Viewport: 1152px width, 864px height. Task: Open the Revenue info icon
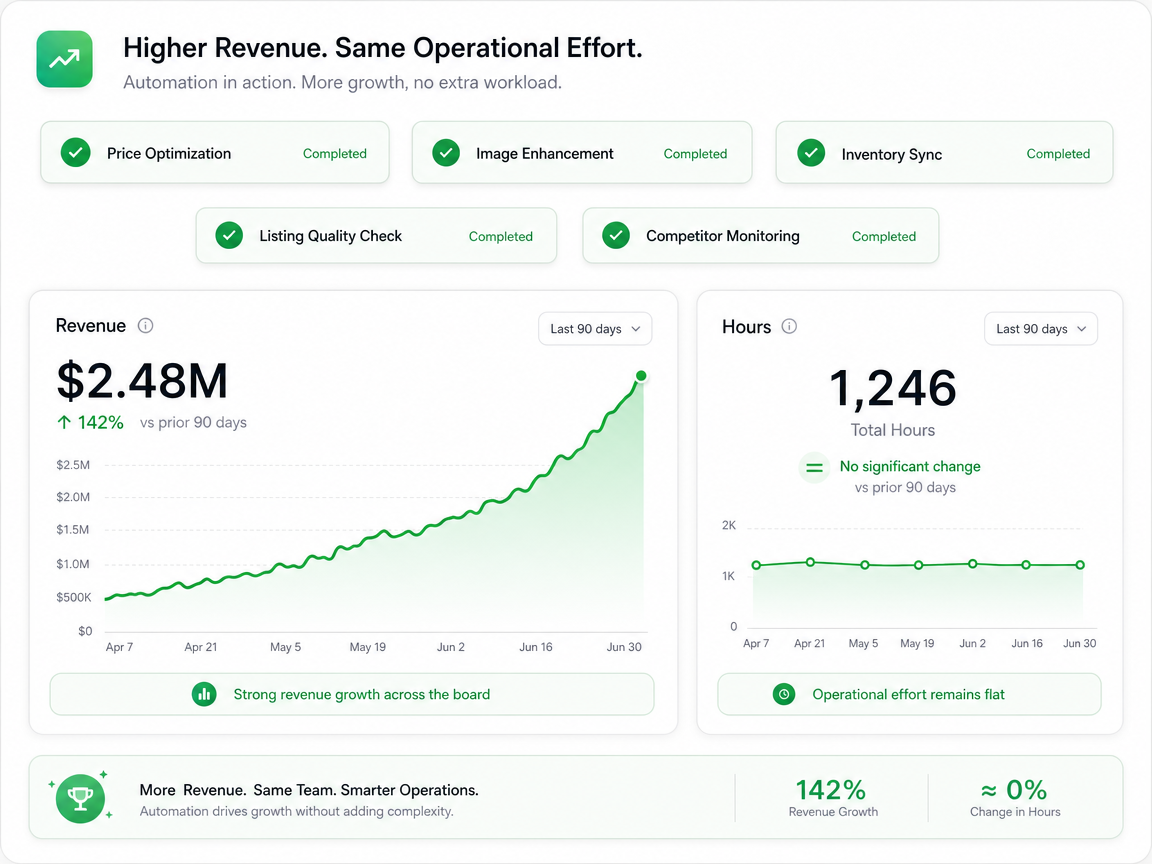(x=145, y=325)
